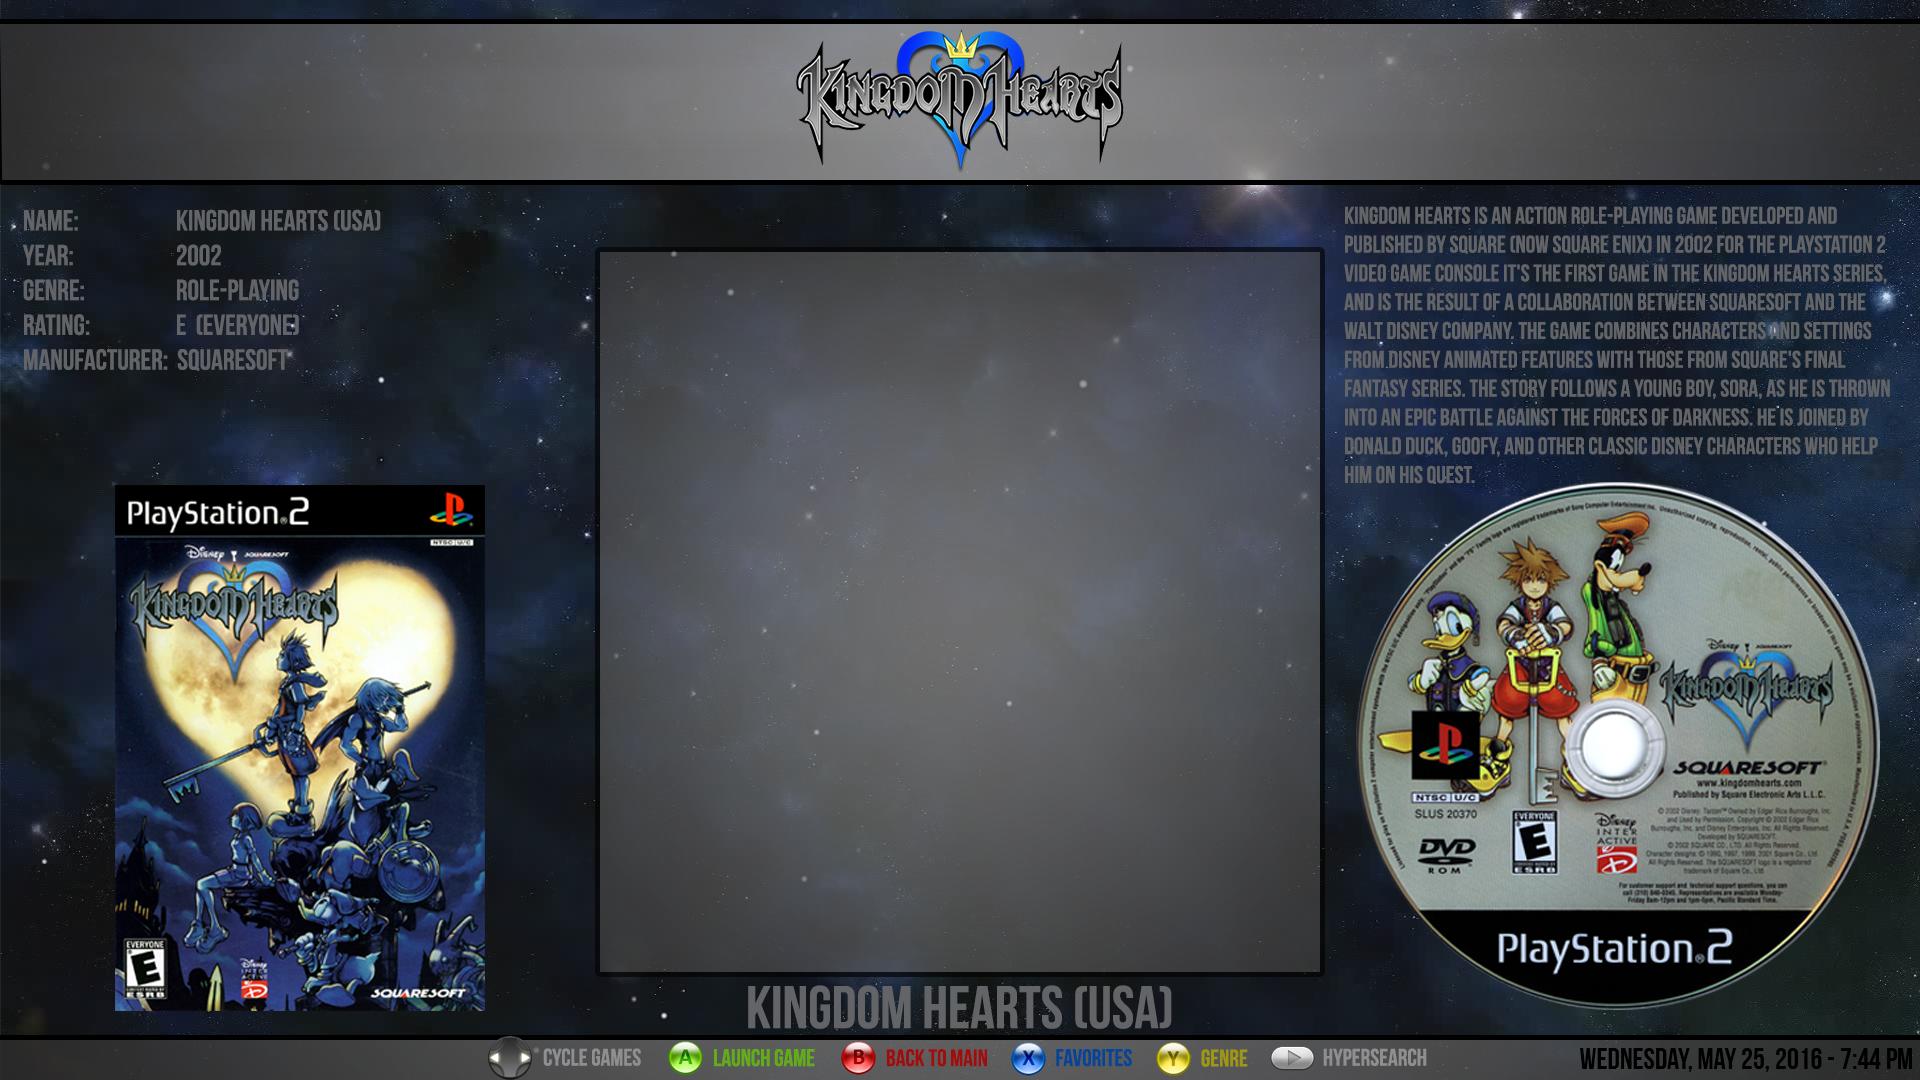Image resolution: width=1920 pixels, height=1080 pixels.
Task: Click the game description paragraph
Action: [1617, 346]
